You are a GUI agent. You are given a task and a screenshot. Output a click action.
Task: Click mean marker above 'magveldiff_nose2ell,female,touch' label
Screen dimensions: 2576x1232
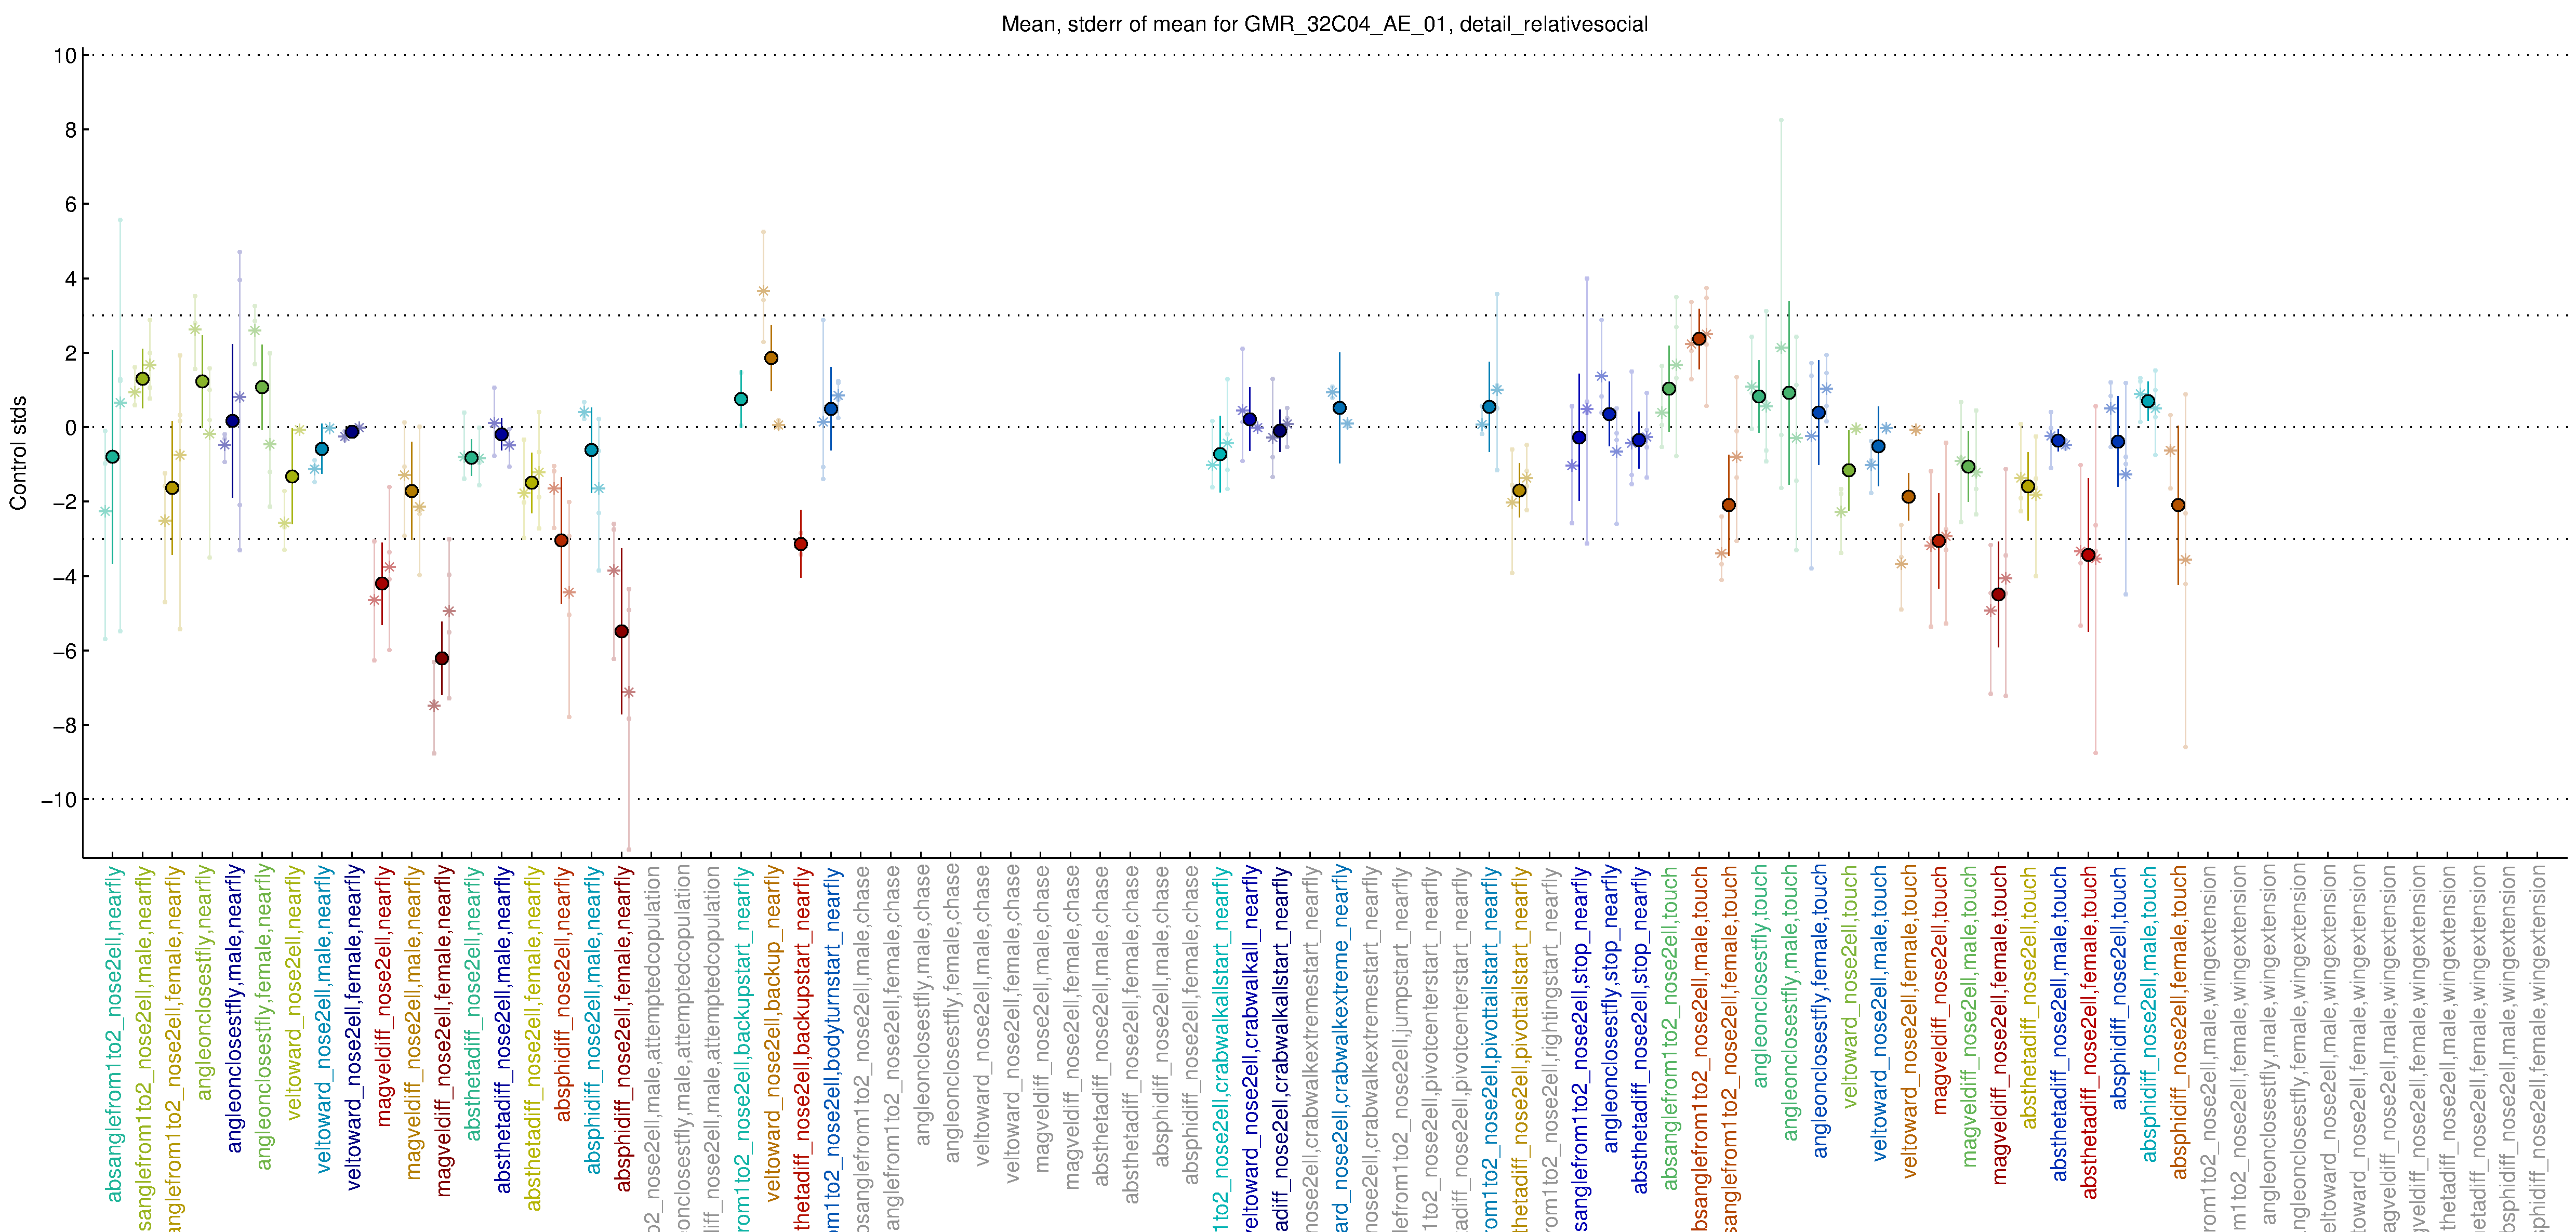[x=1999, y=594]
